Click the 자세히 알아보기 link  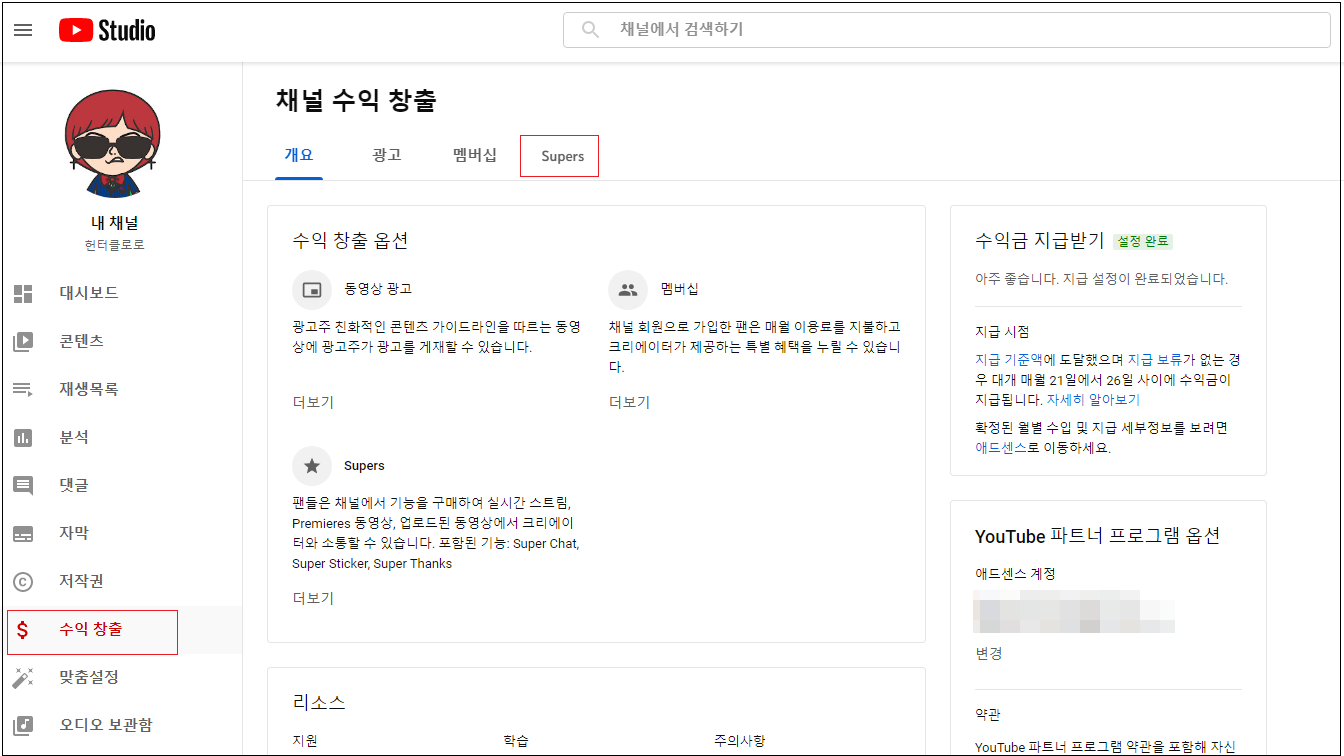[x=1093, y=399]
